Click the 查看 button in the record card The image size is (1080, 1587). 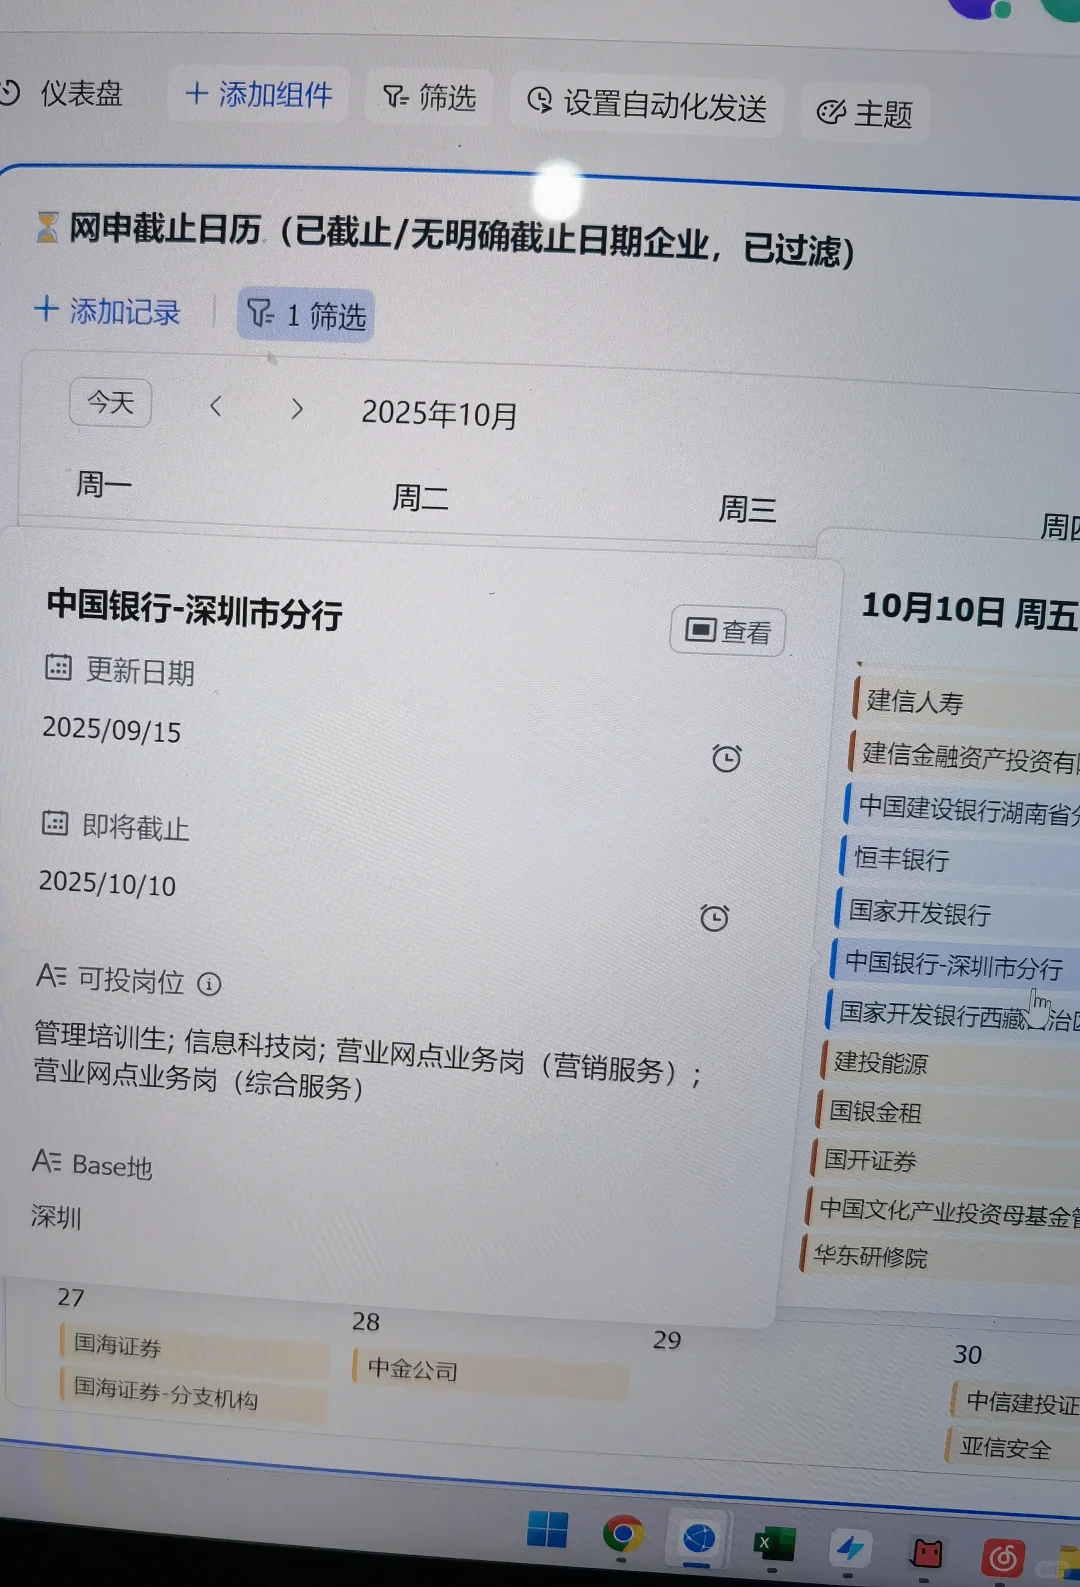click(x=728, y=631)
